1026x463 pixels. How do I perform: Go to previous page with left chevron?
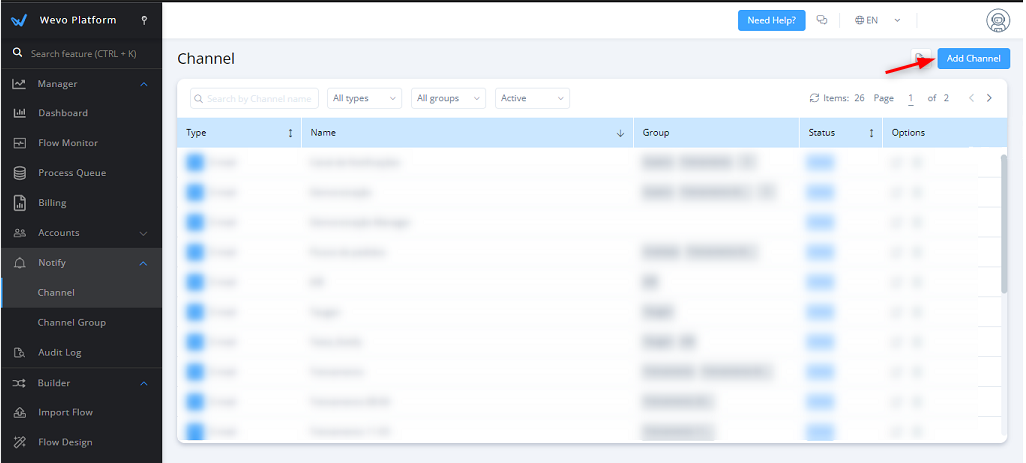point(972,98)
